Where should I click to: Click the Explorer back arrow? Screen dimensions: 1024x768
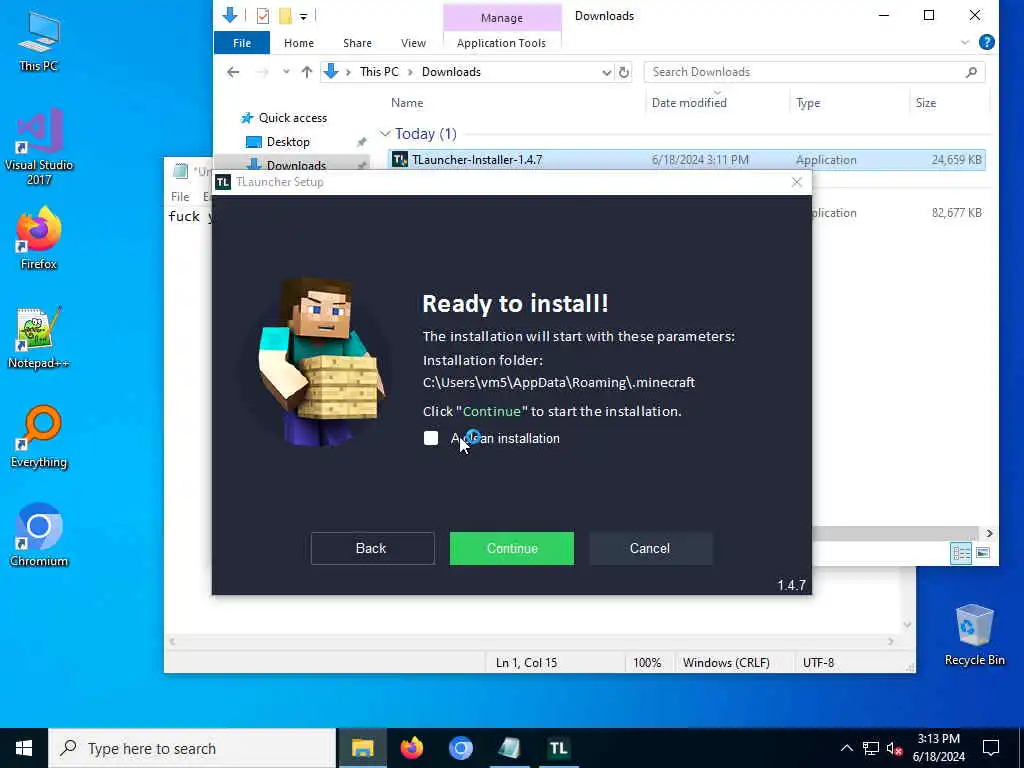[233, 72]
